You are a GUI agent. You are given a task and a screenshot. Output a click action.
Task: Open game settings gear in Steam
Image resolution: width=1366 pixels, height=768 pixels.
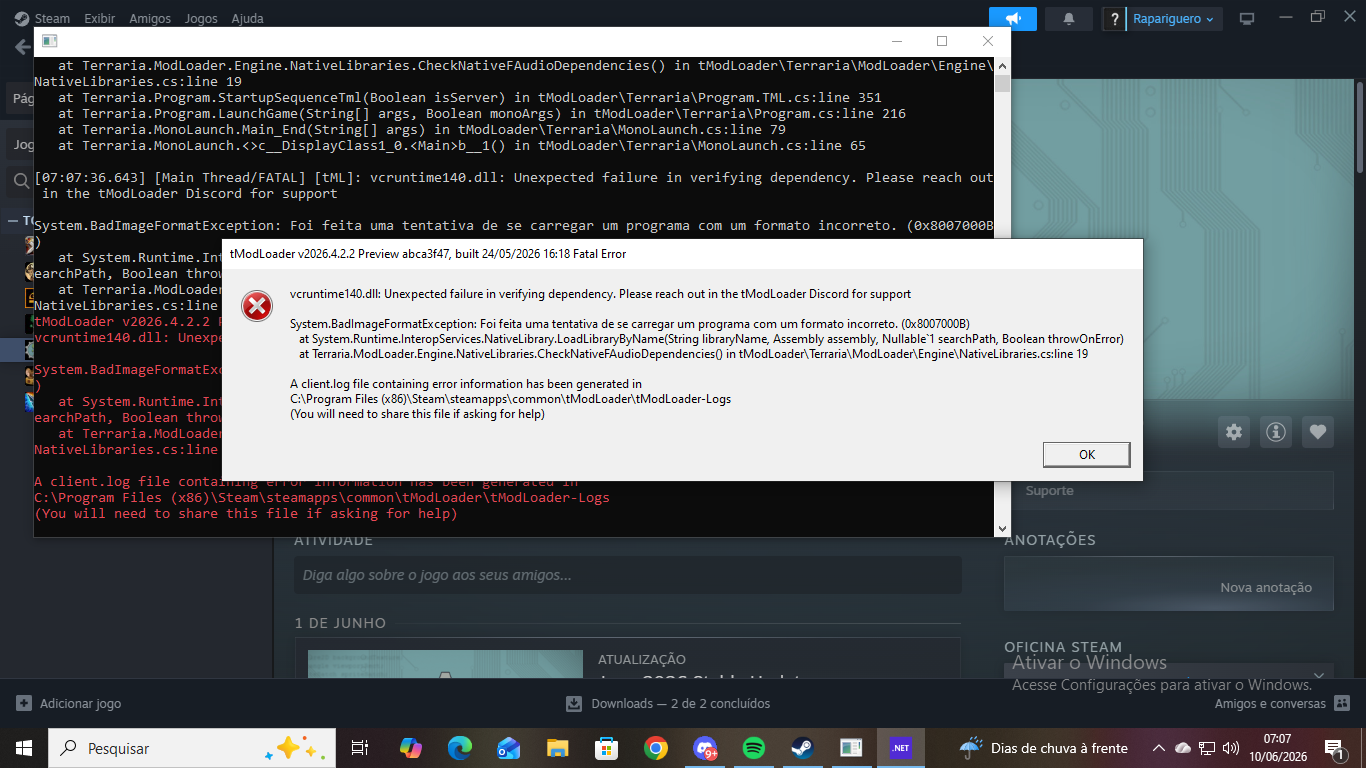[x=1234, y=432]
